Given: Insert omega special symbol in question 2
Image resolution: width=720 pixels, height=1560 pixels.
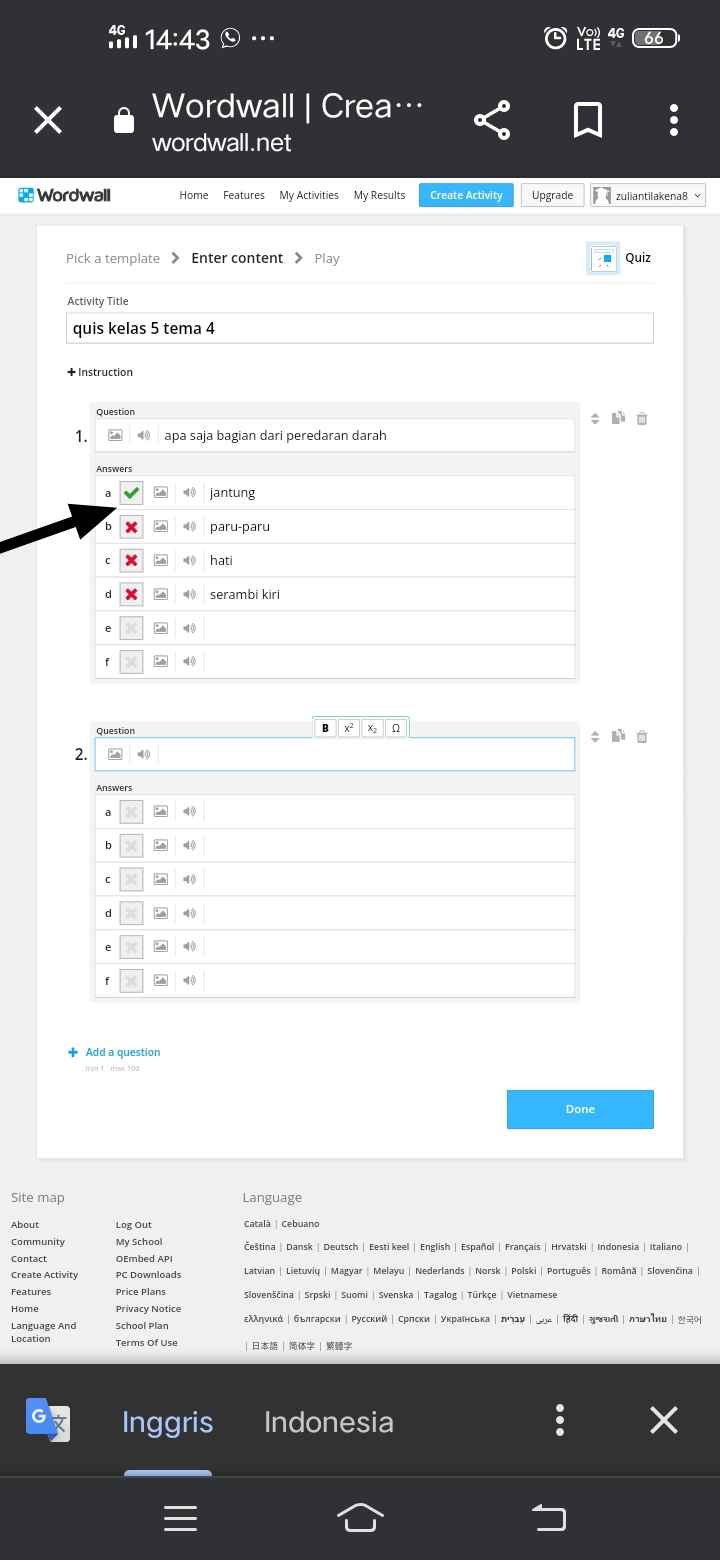Looking at the screenshot, I should click(396, 728).
